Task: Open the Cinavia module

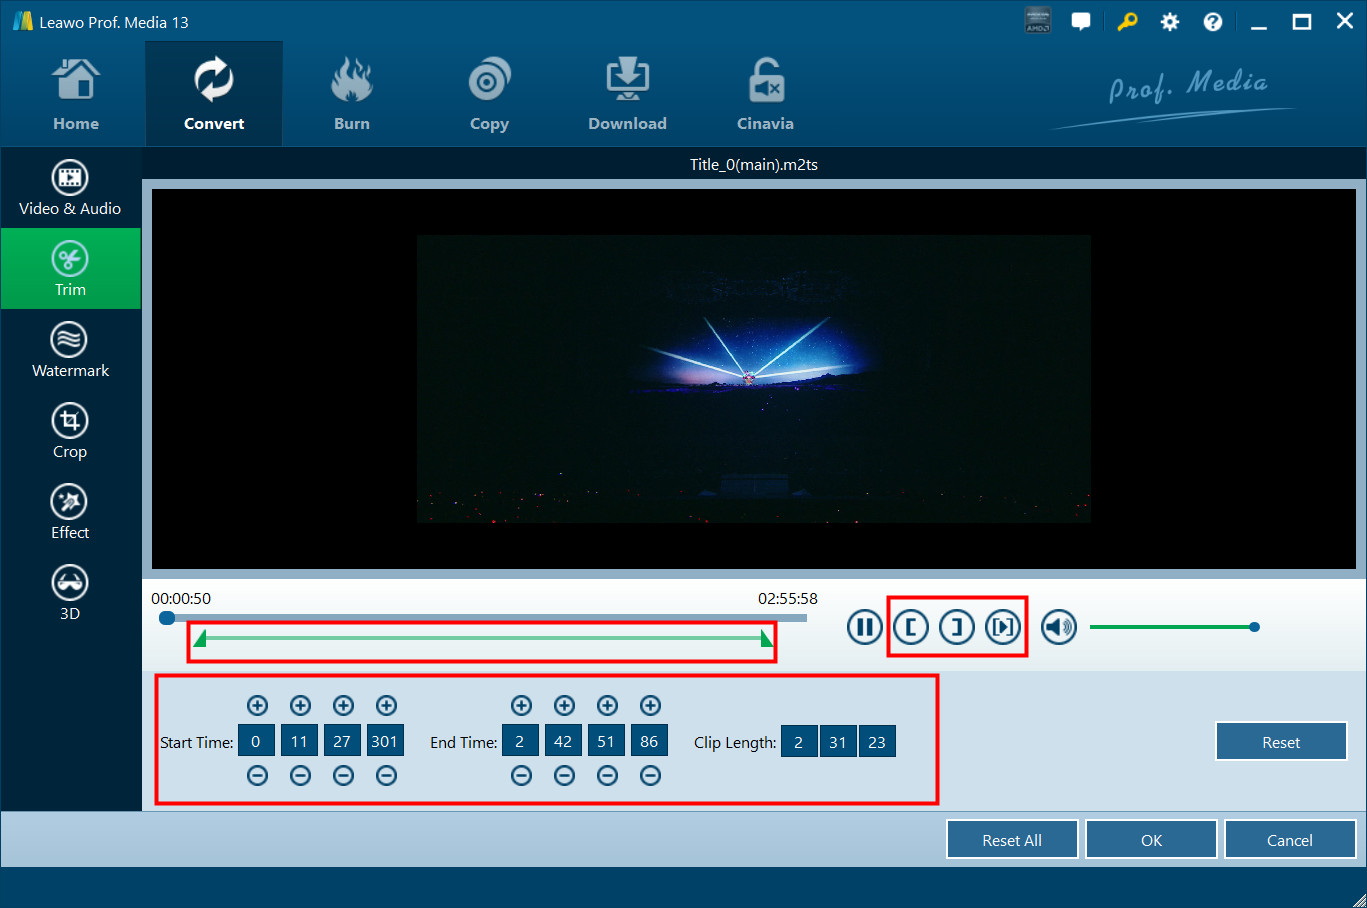Action: 765,95
